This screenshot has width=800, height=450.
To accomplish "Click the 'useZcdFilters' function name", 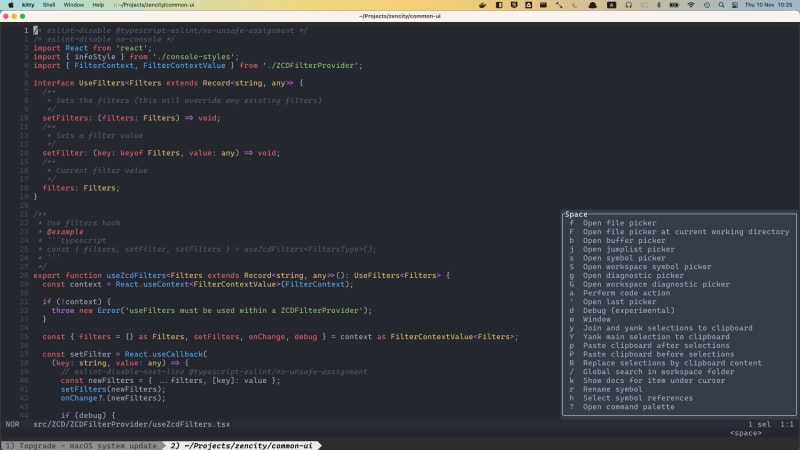I will click(x=136, y=276).
